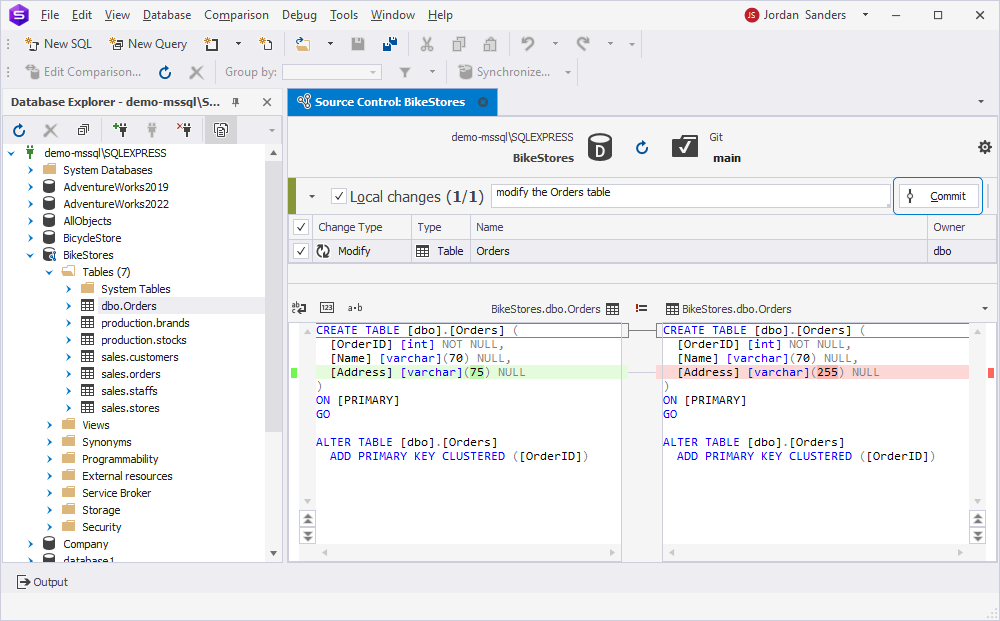Refresh source control status next to BikeStores
Screen dimensions: 1000x621
pyautogui.click(x=642, y=148)
